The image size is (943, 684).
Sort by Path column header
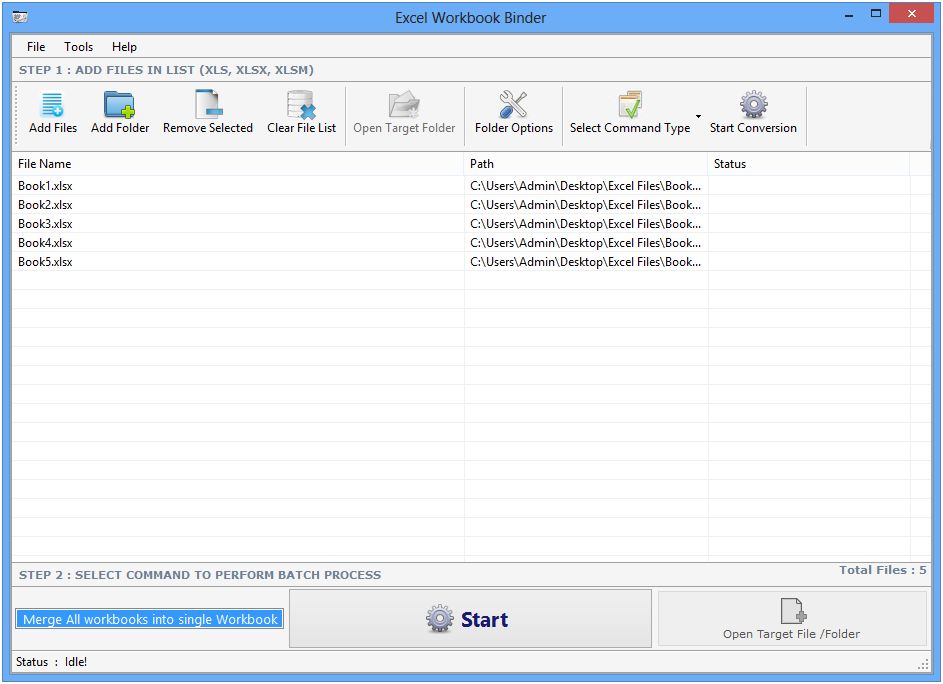point(586,164)
